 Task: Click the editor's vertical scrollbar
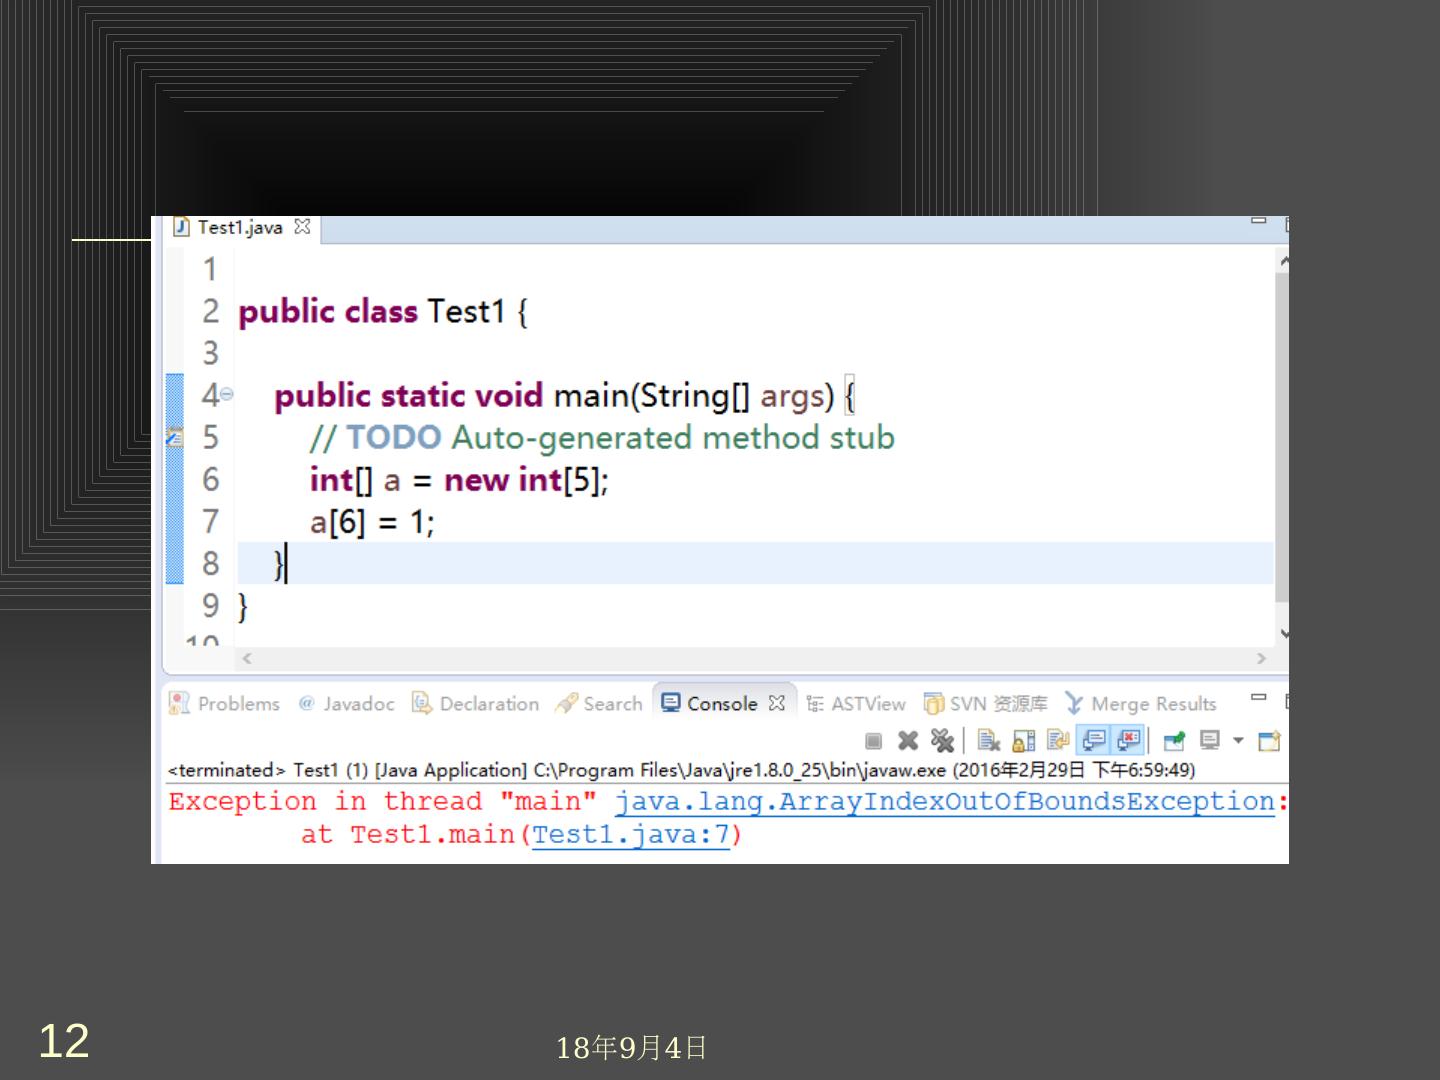tap(1282, 430)
